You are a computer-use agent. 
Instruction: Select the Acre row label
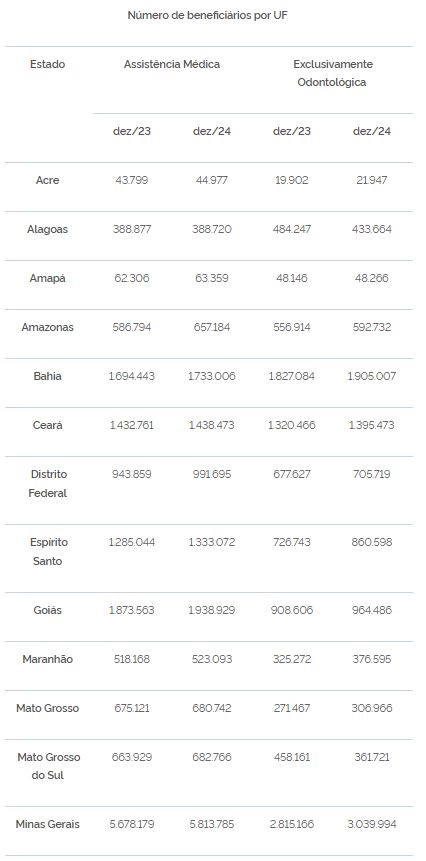click(x=47, y=180)
